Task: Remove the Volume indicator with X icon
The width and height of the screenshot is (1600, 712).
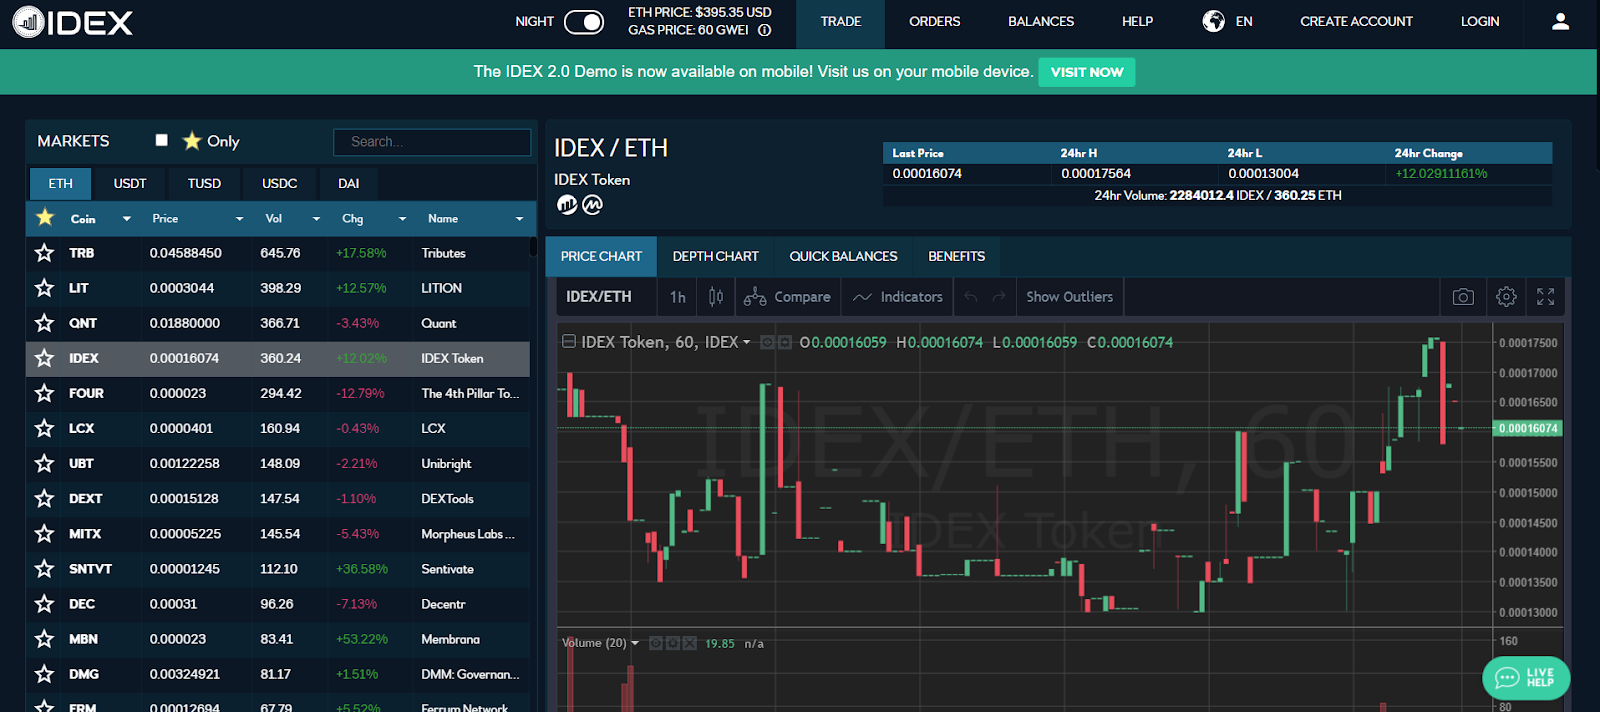Action: (689, 644)
